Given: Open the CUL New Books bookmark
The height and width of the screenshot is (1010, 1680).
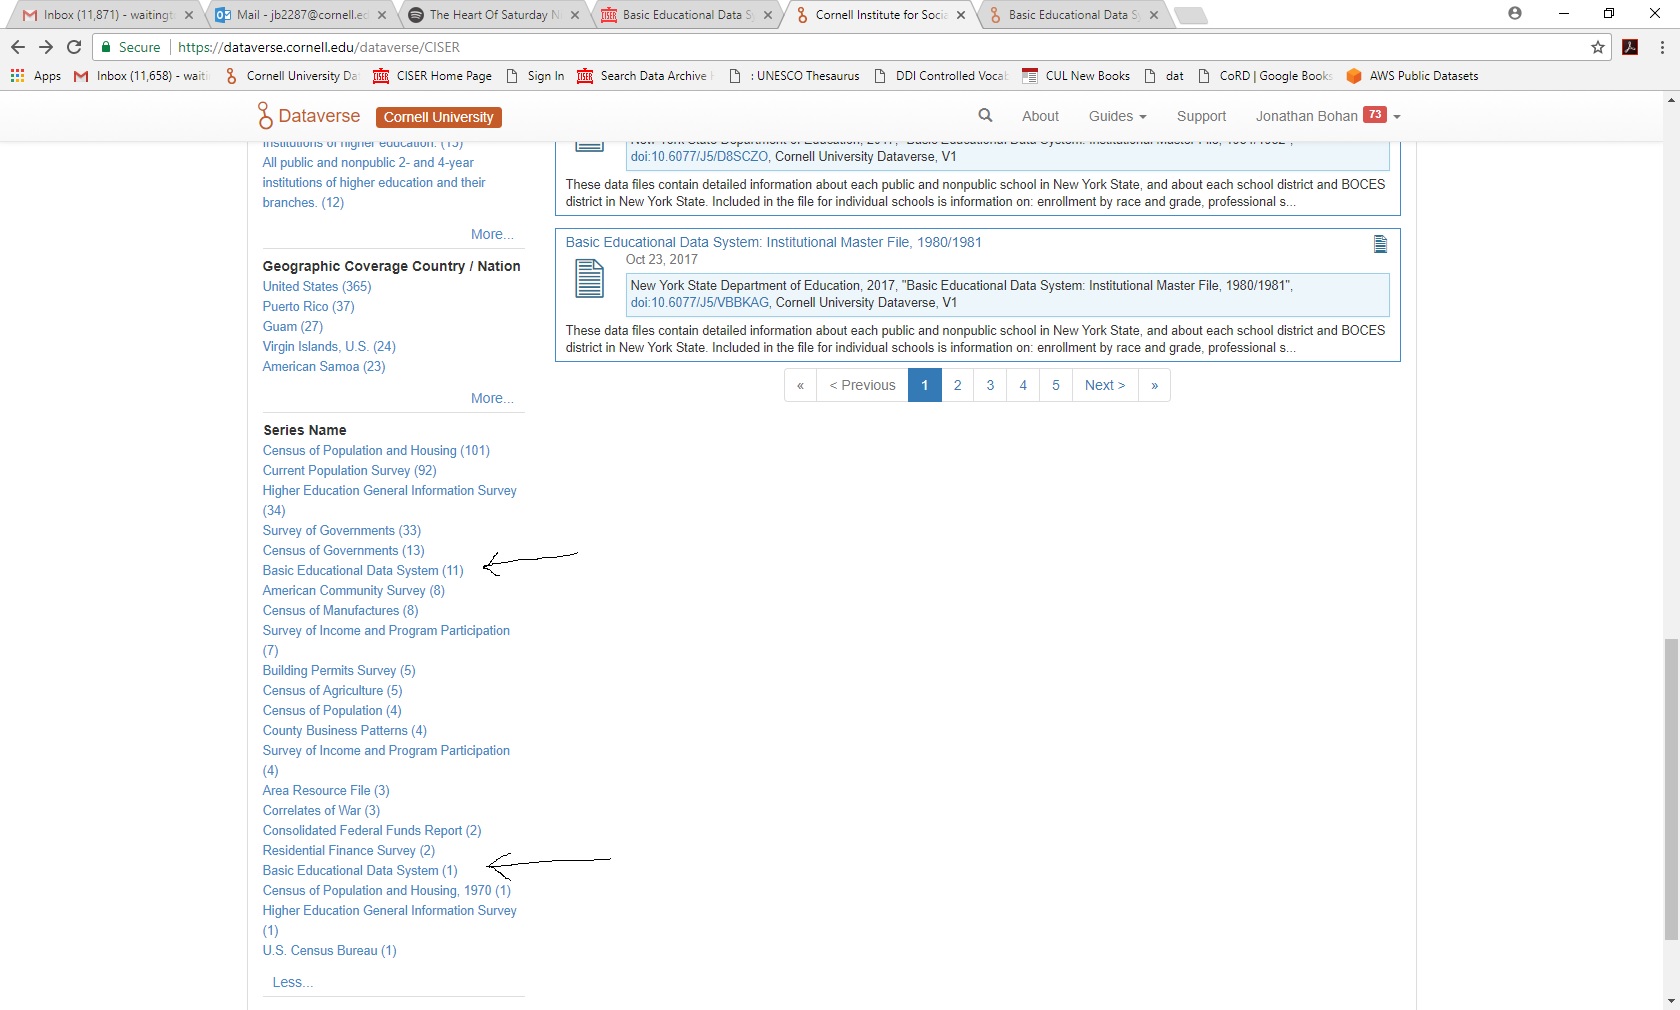Looking at the screenshot, I should 1076,76.
